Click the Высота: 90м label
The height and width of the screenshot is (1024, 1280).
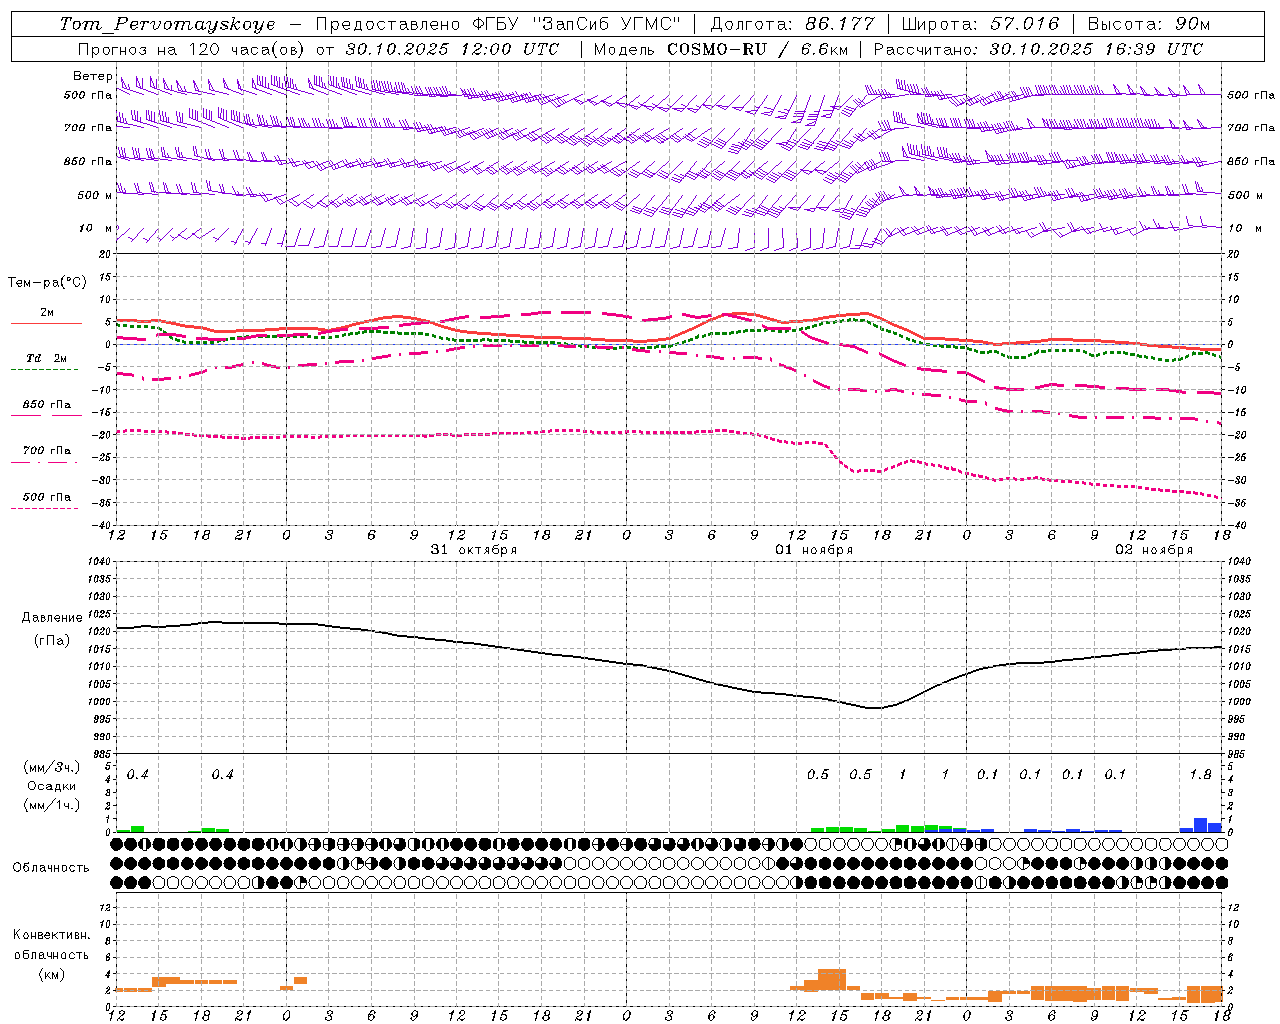(x=1148, y=24)
